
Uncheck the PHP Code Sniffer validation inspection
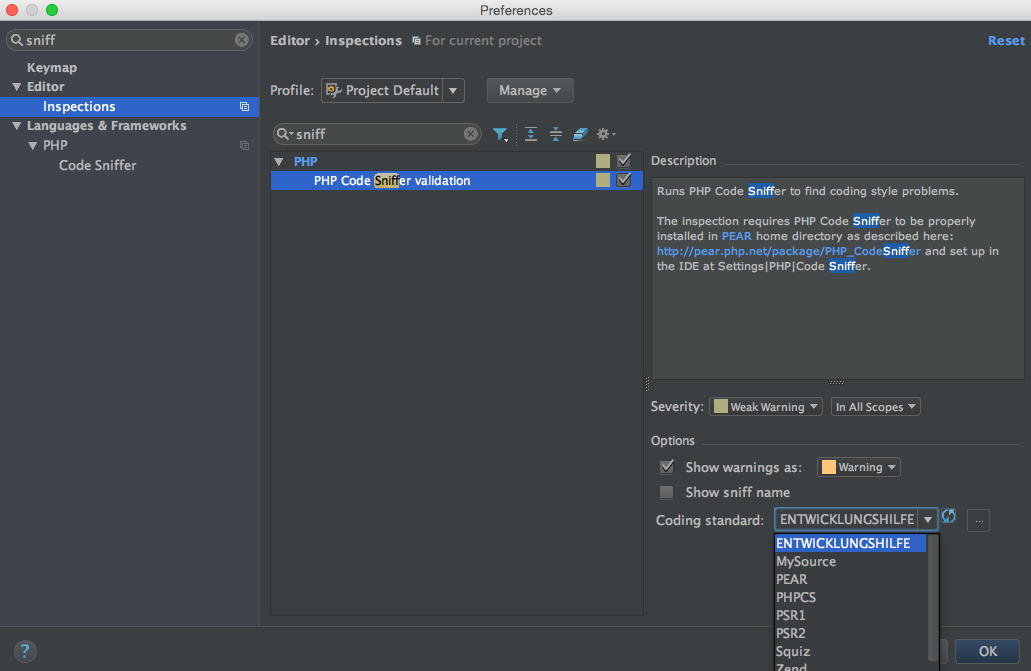click(x=625, y=180)
